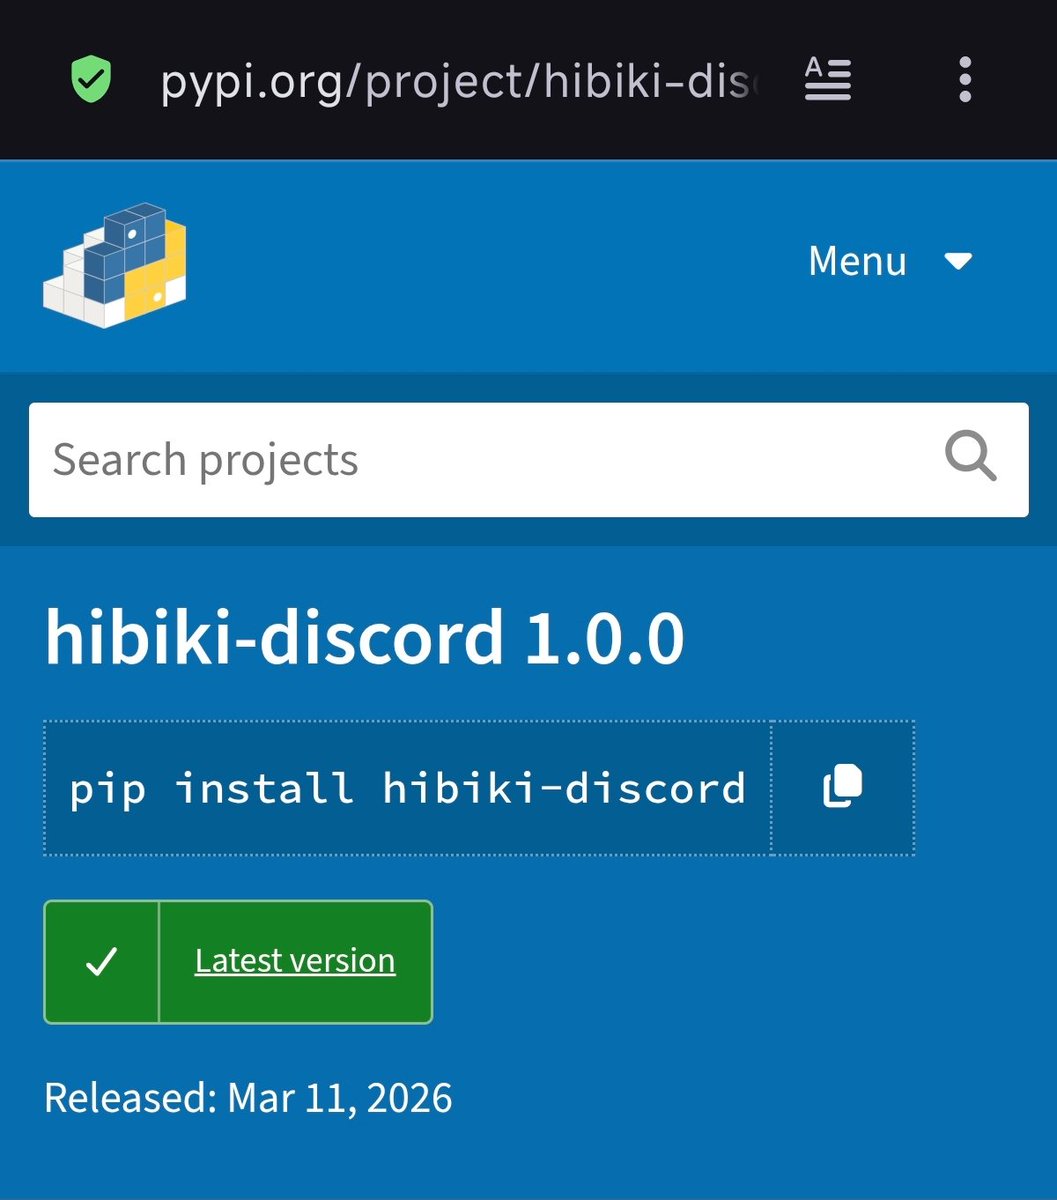Click the hibiki-discord 1.0.0 heading
The image size is (1057, 1200).
click(365, 639)
